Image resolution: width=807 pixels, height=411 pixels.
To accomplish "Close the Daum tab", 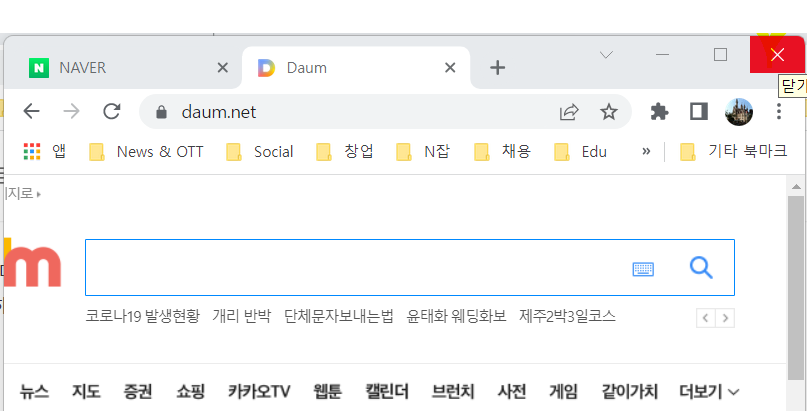I will pyautogui.click(x=450, y=68).
